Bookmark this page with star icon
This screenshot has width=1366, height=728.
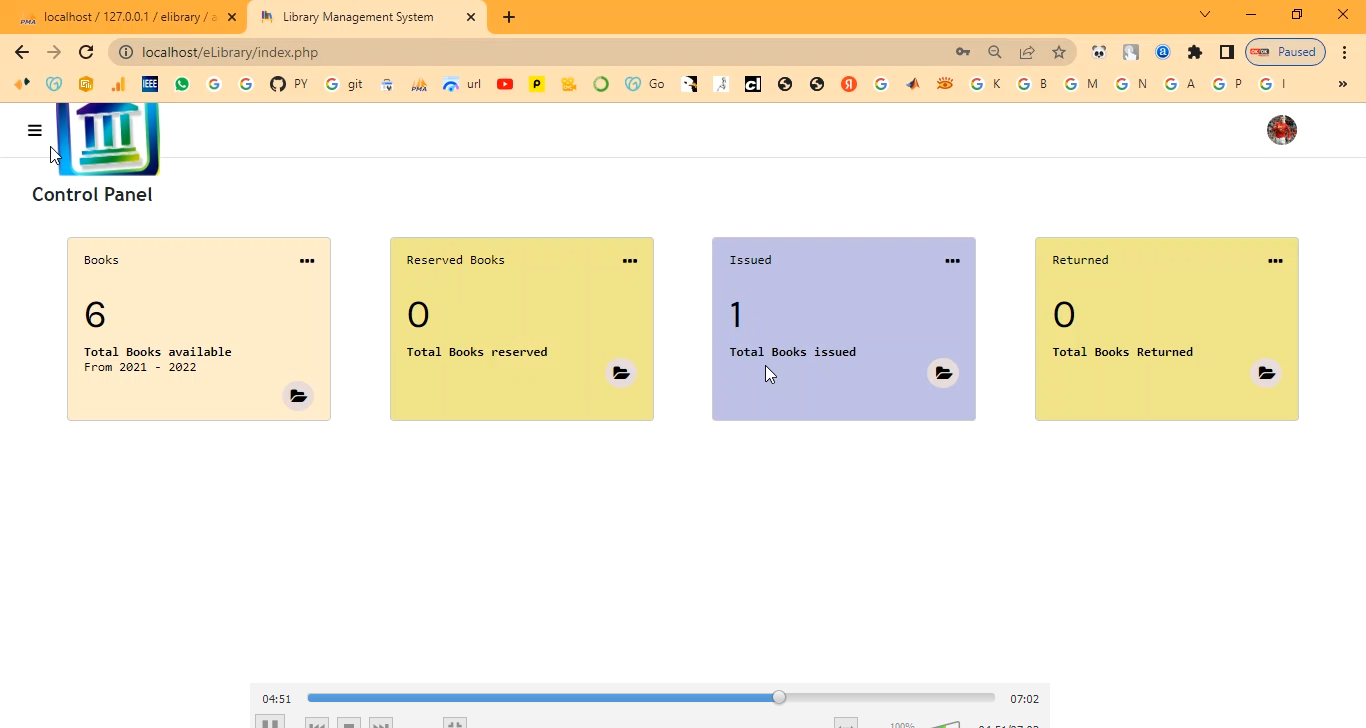pyautogui.click(x=1059, y=52)
